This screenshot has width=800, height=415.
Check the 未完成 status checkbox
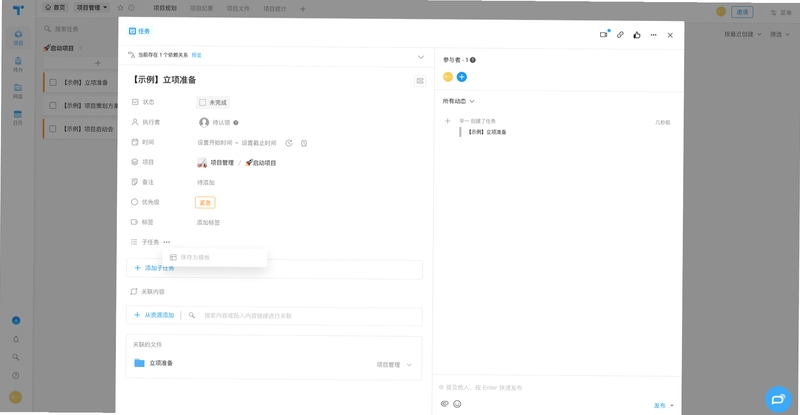pyautogui.click(x=203, y=103)
